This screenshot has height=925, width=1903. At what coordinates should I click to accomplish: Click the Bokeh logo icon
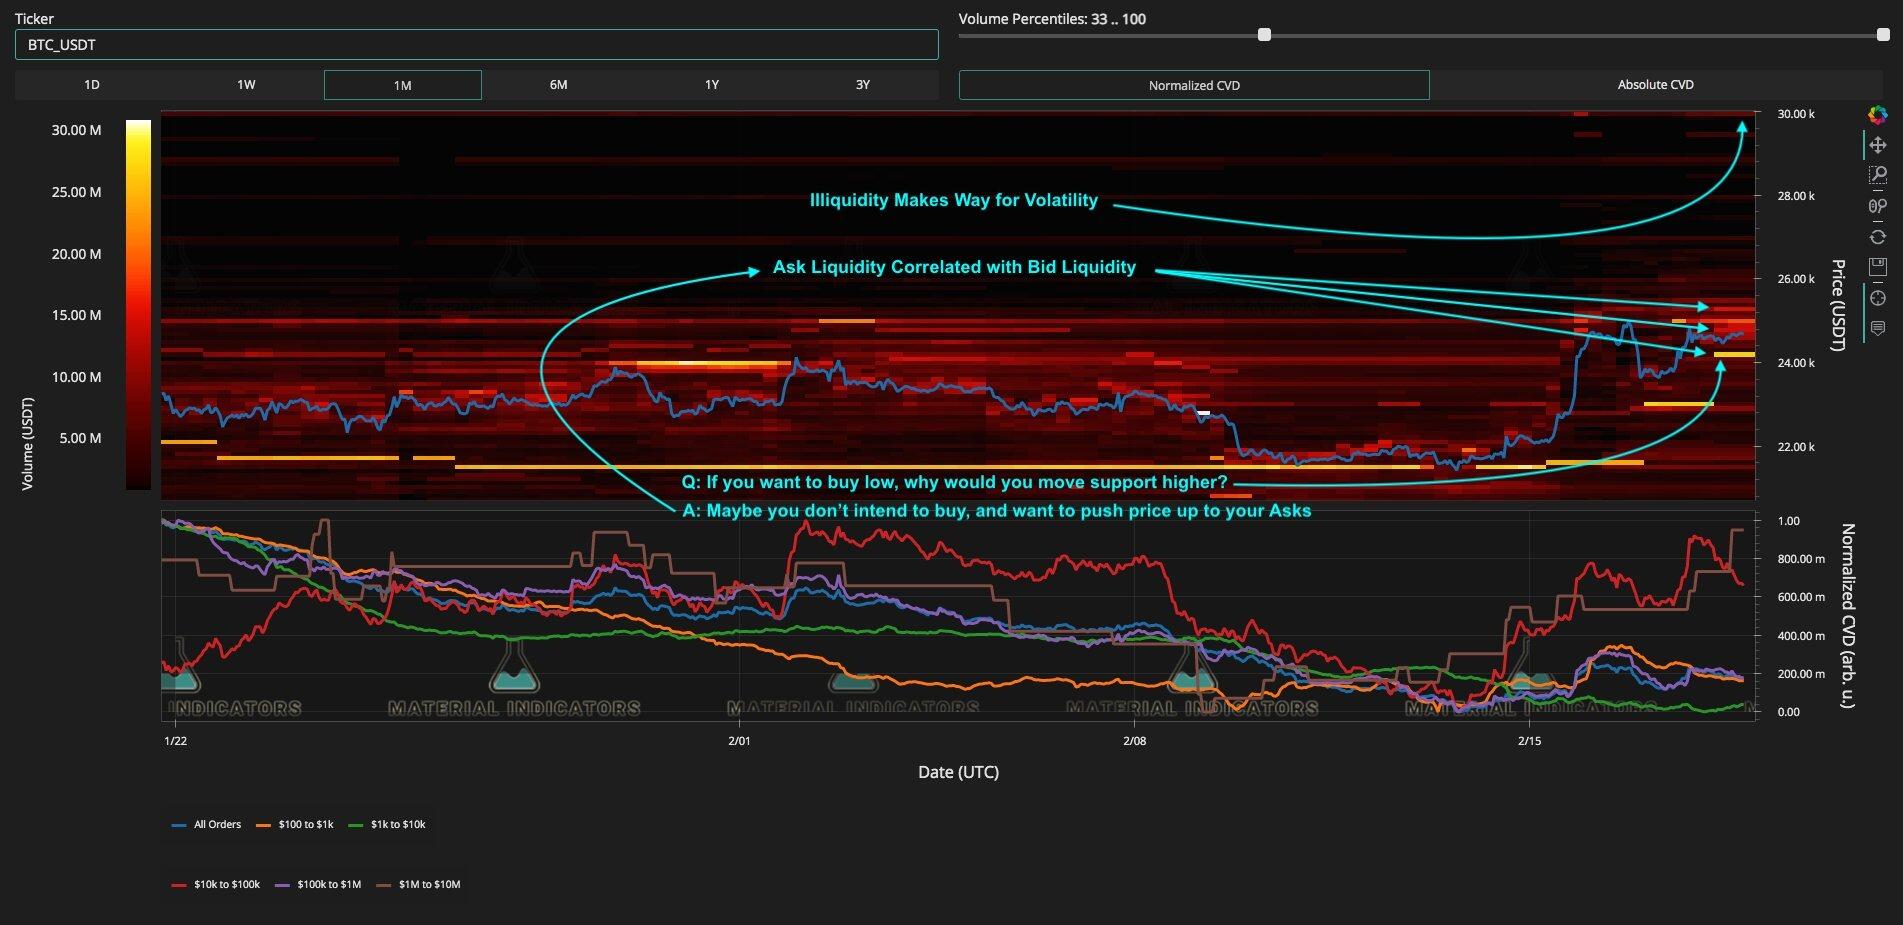[1877, 115]
